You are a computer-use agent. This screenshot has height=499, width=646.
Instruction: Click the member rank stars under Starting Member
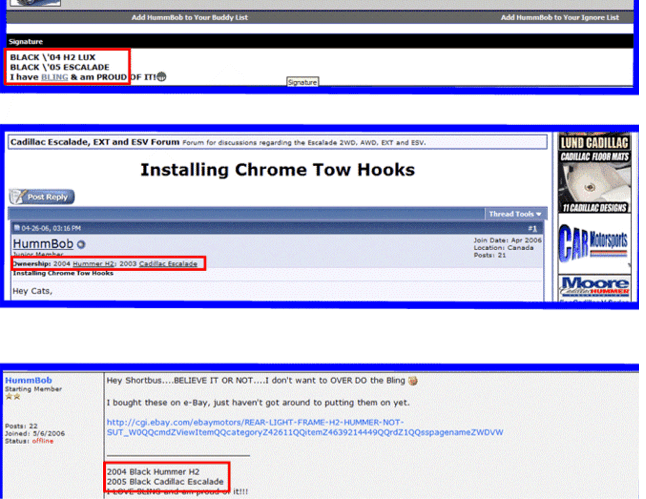coord(13,396)
